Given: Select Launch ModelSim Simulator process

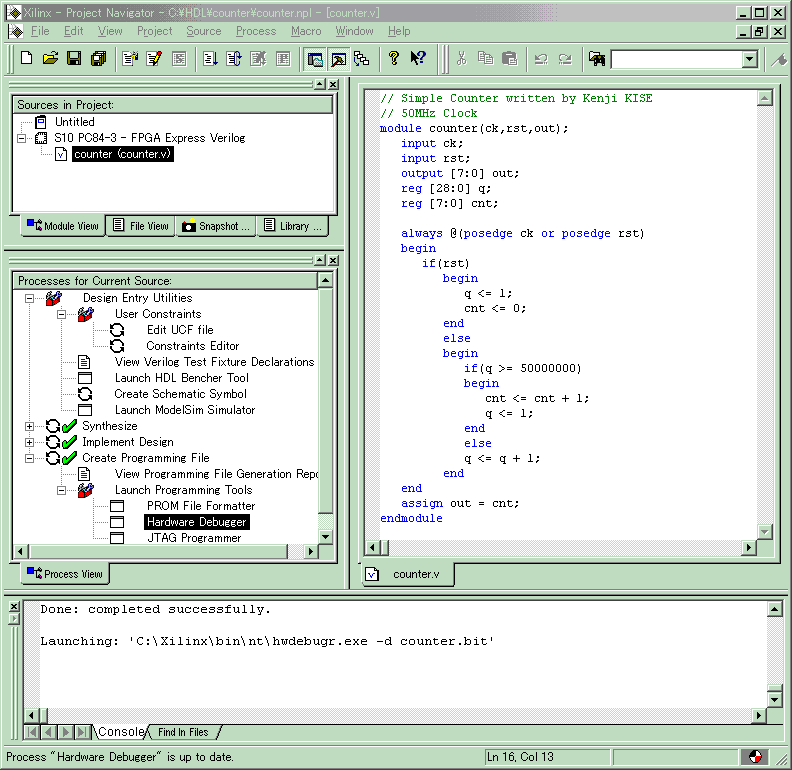Looking at the screenshot, I should pos(185,410).
